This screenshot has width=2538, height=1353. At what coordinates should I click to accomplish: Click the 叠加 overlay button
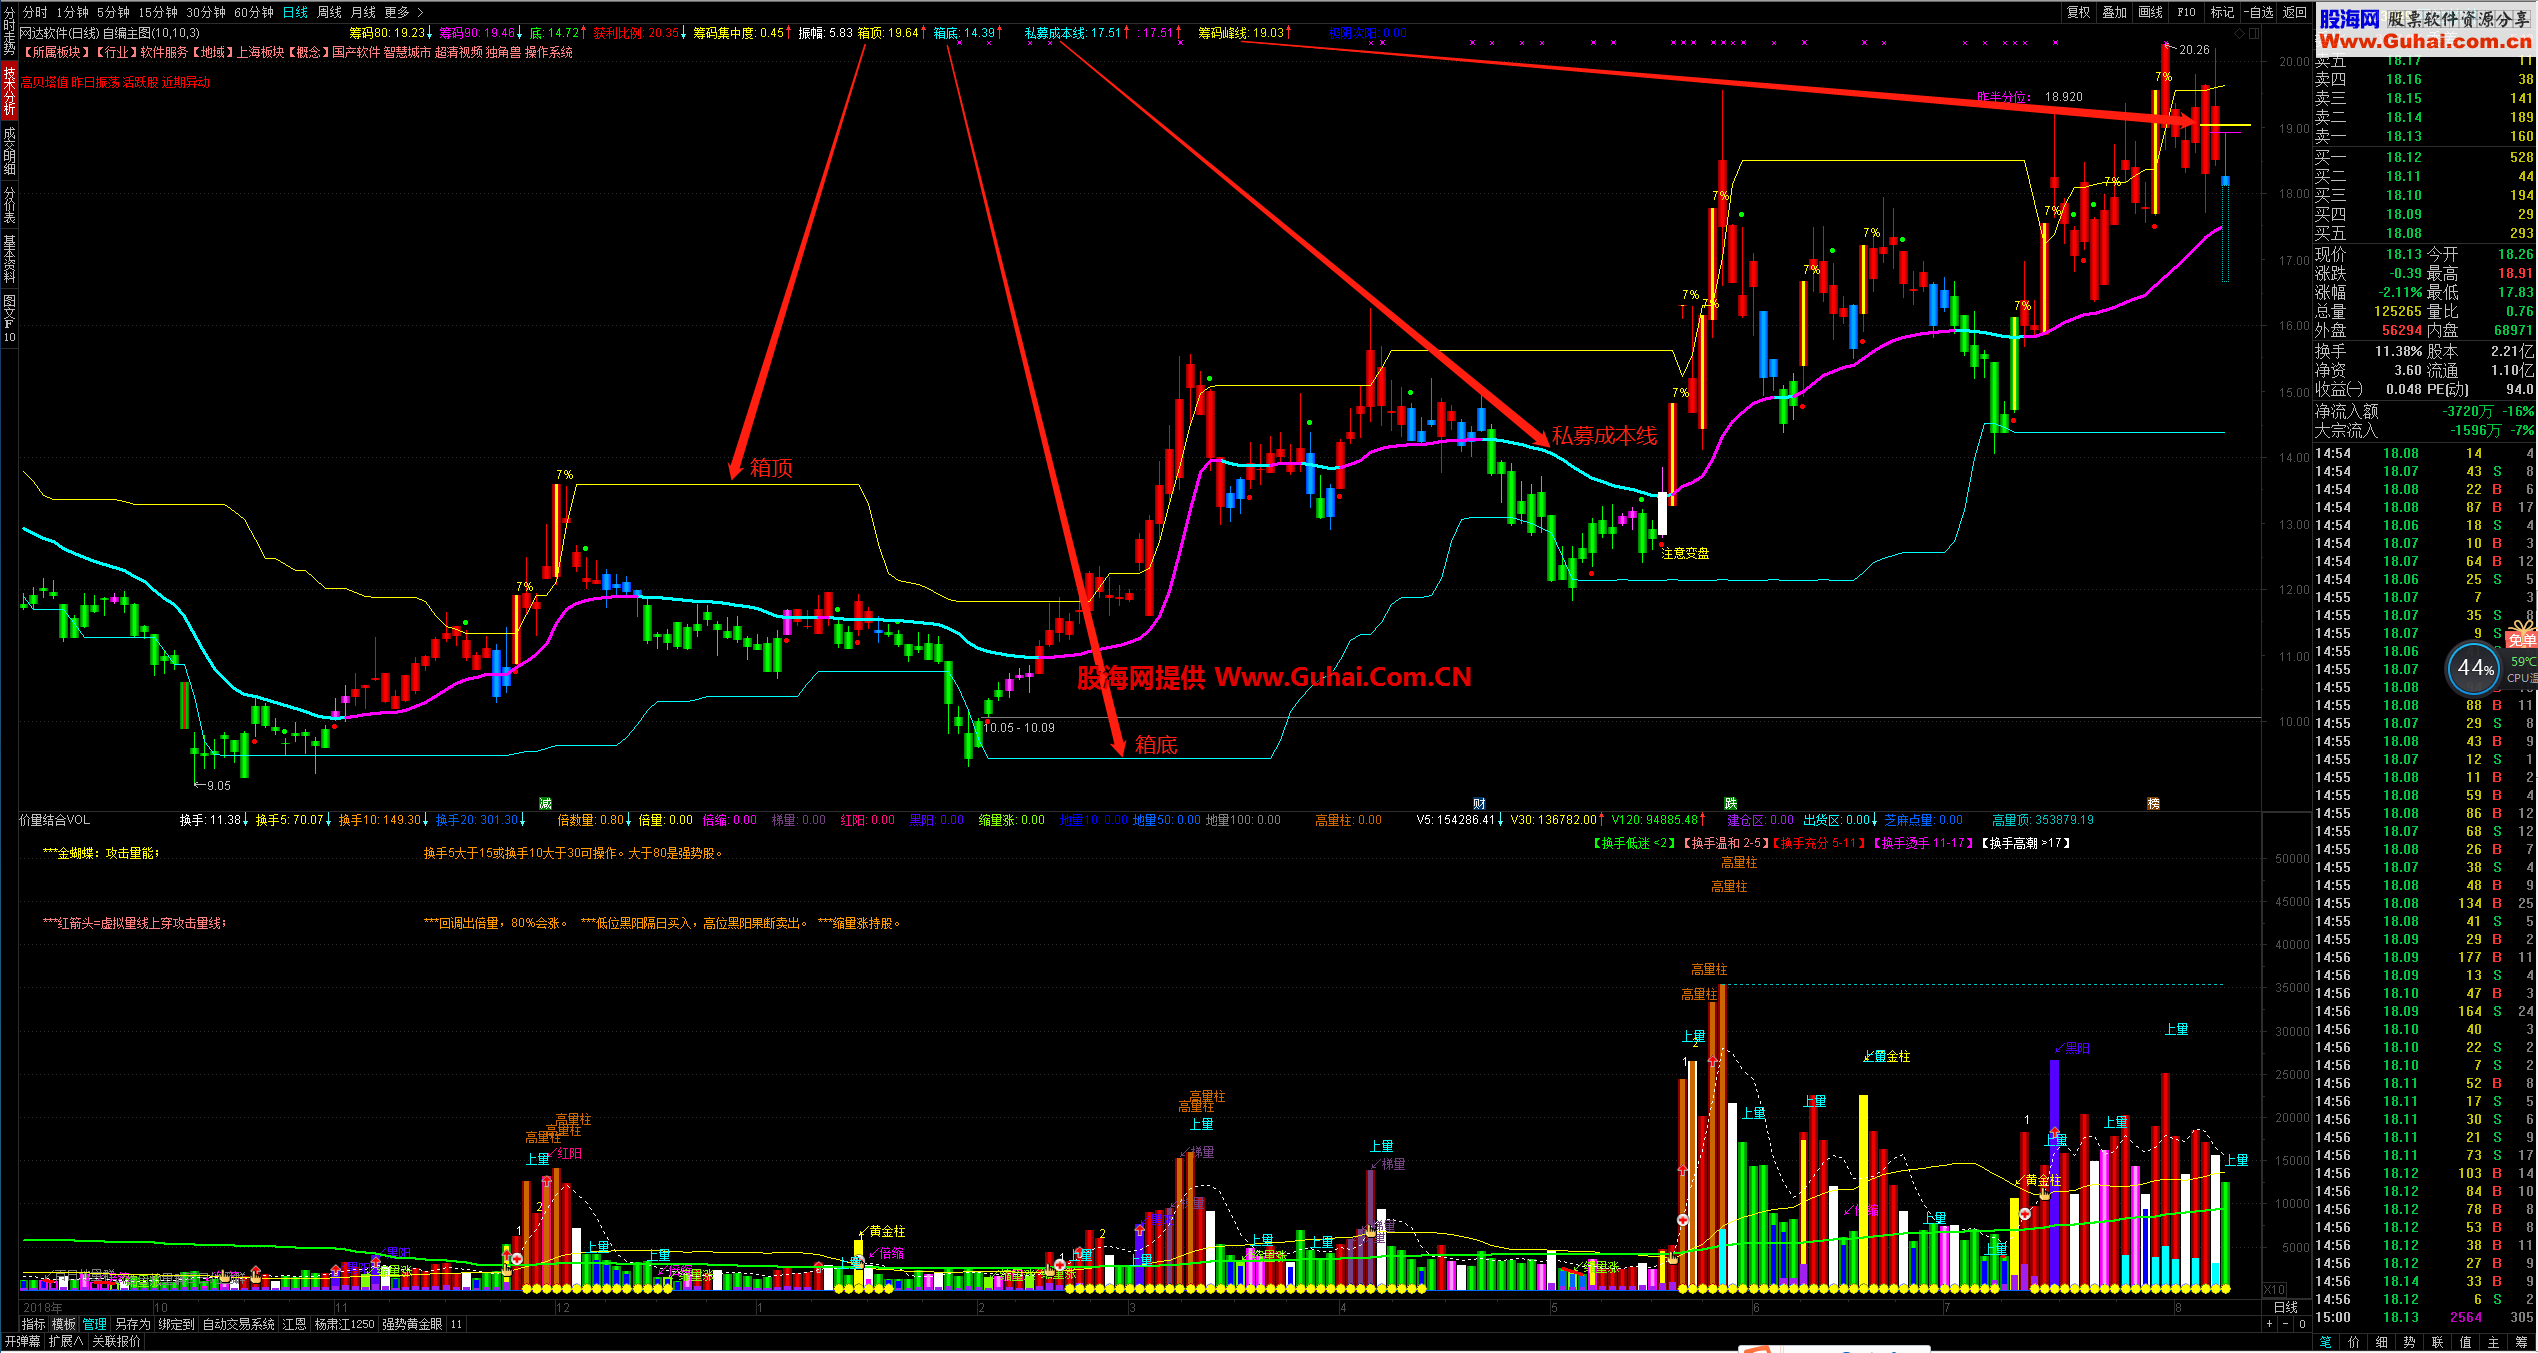click(2115, 12)
